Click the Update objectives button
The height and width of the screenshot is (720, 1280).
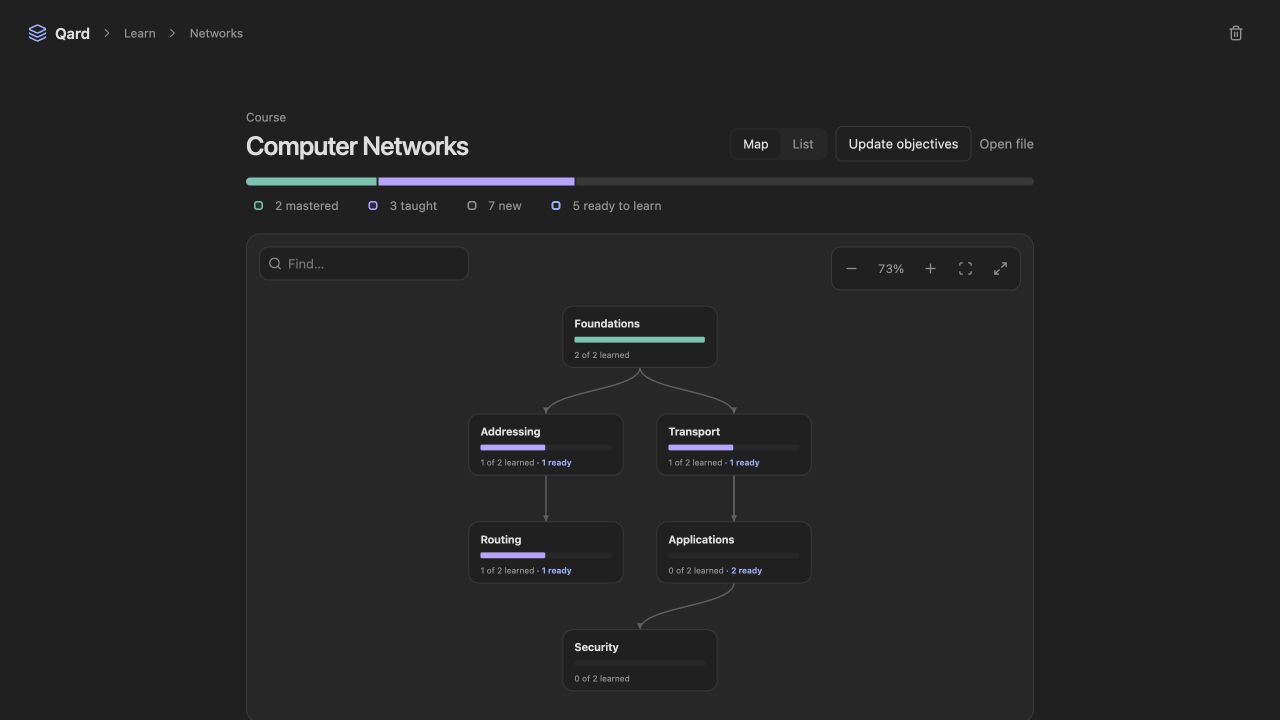[x=903, y=144]
